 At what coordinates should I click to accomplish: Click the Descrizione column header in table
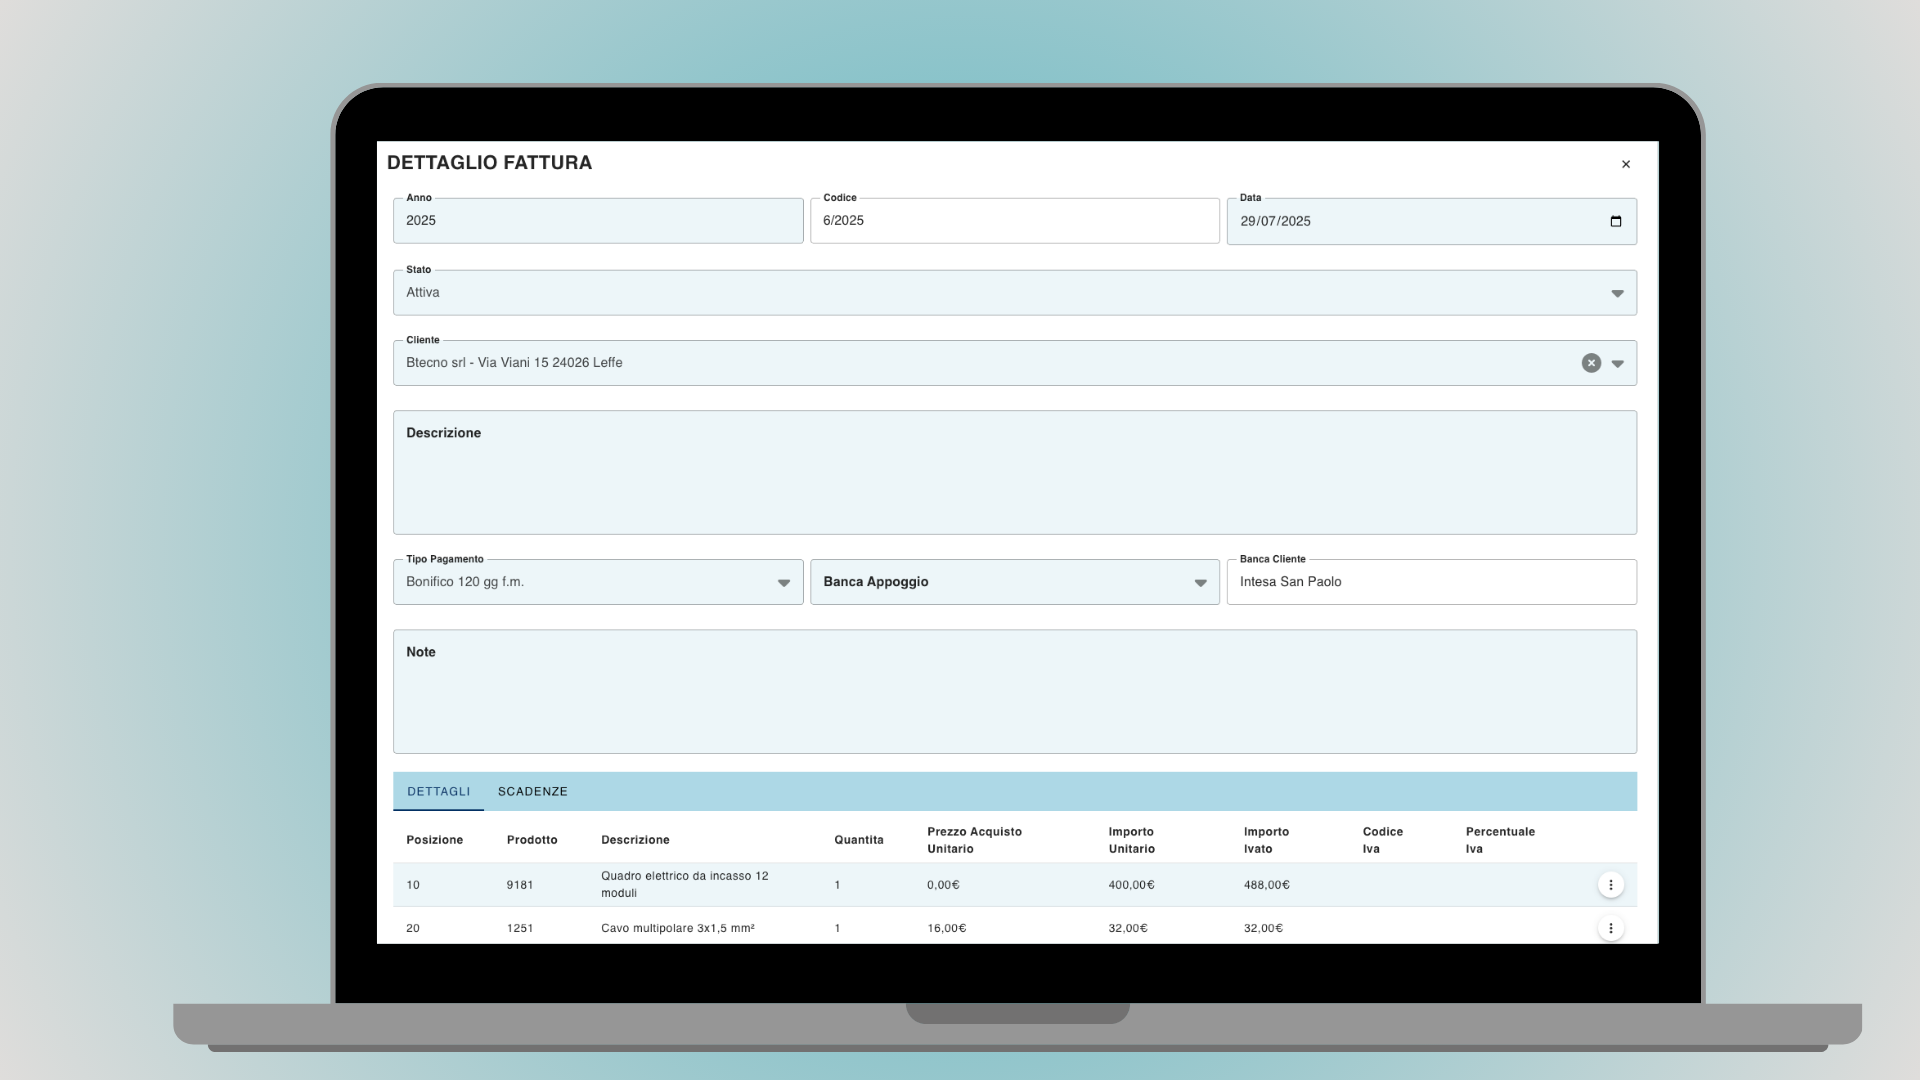click(x=635, y=840)
